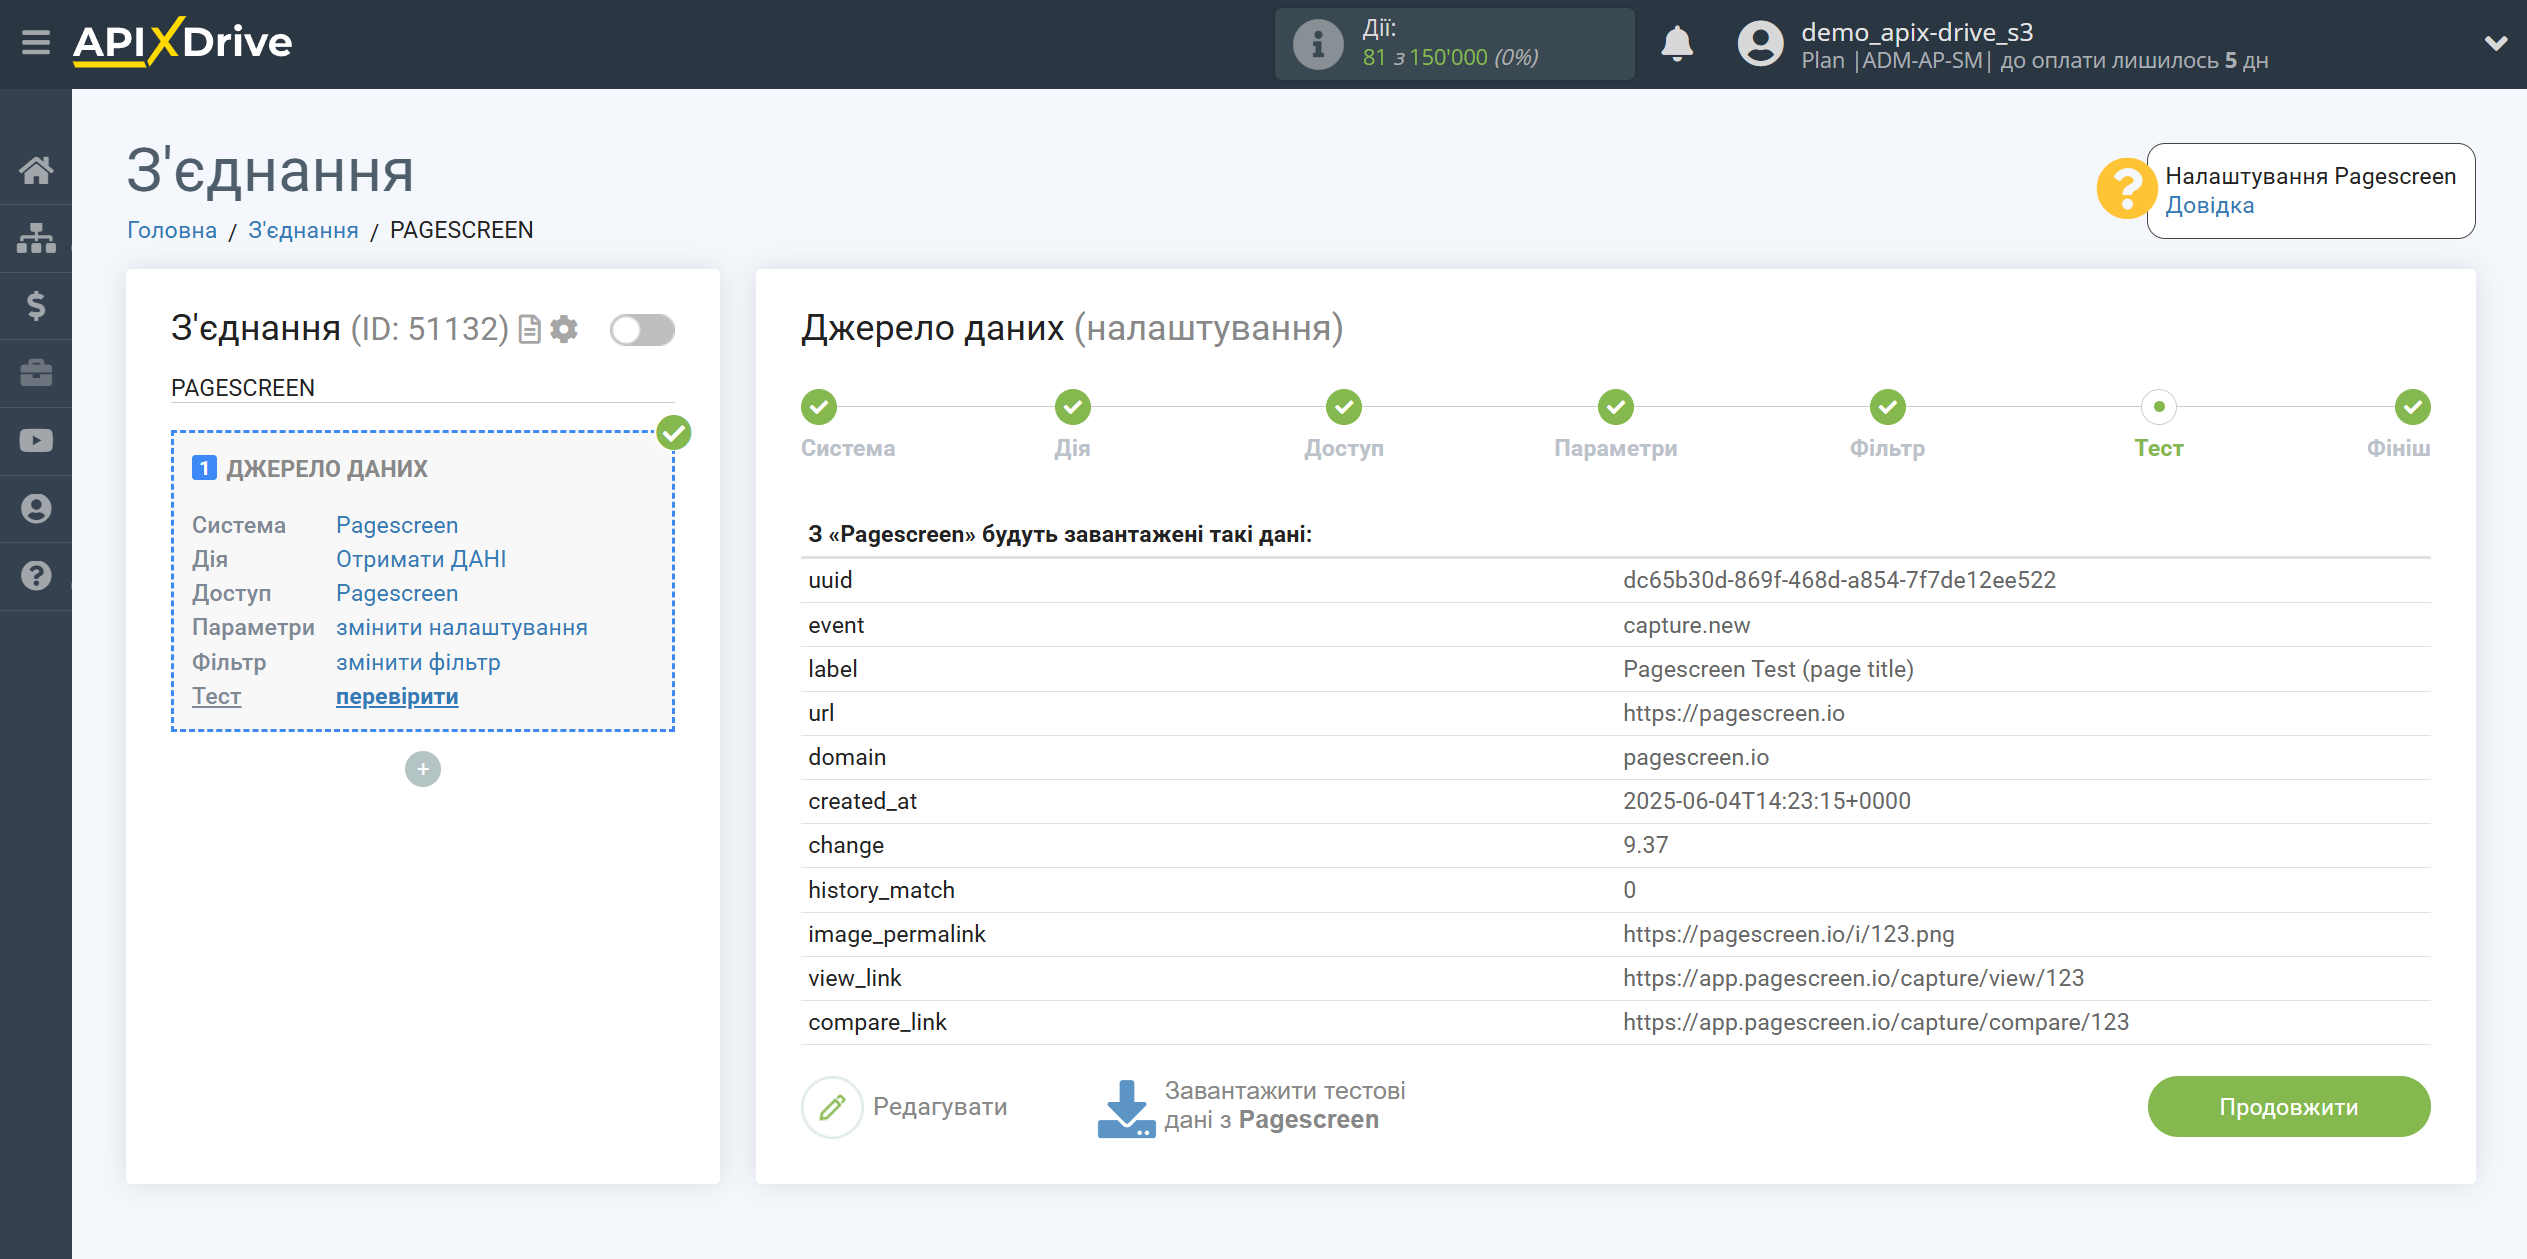Go to Фільтр step
Image resolution: width=2527 pixels, height=1259 pixels.
point(1888,407)
